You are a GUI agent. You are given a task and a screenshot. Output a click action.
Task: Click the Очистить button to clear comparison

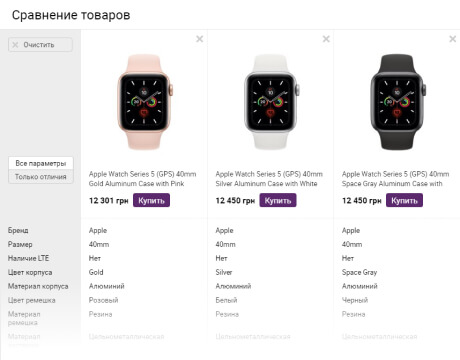pyautogui.click(x=40, y=45)
